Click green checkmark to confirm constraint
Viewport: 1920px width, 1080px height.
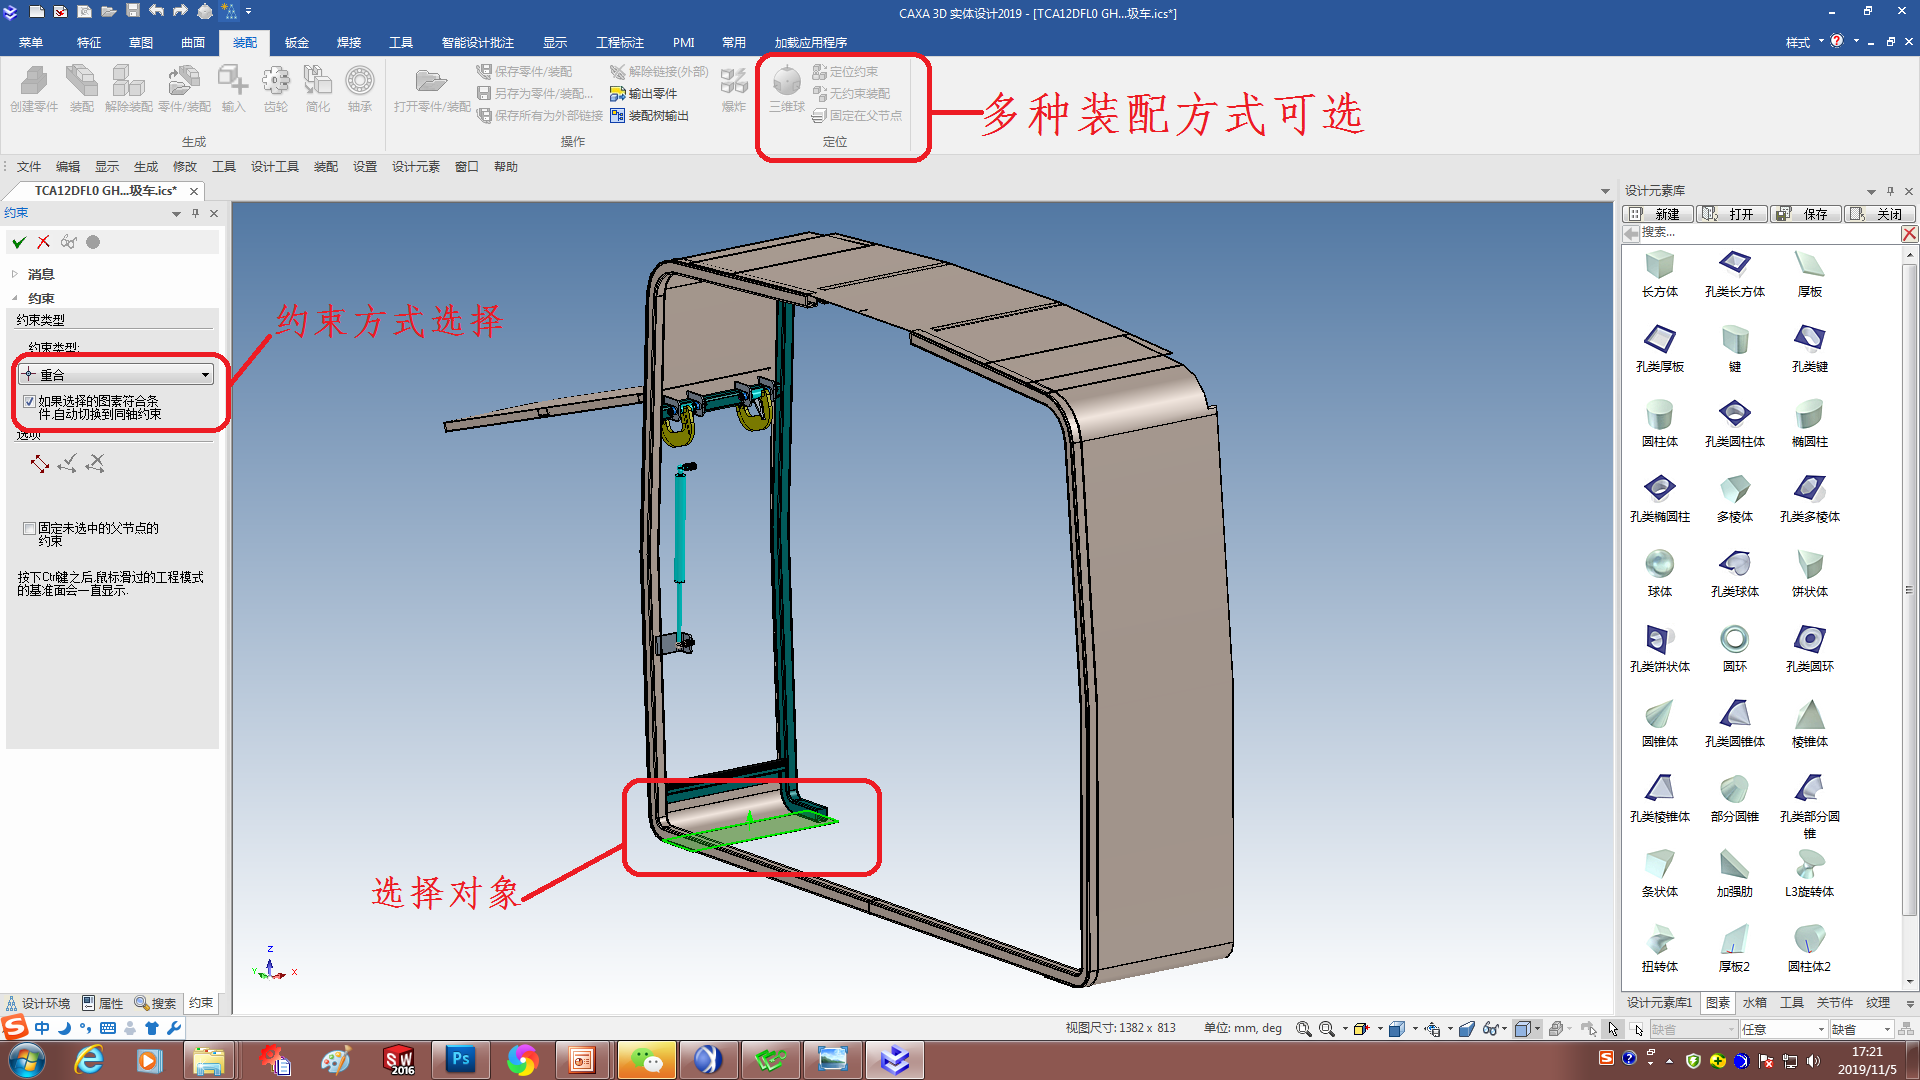(x=19, y=242)
